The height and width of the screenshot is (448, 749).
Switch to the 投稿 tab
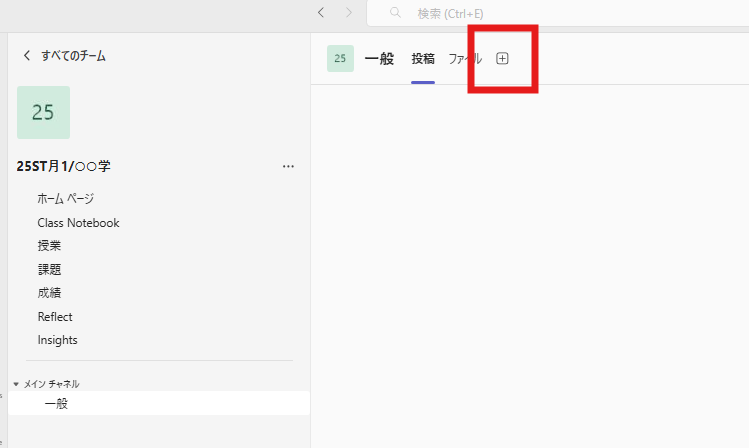[x=423, y=59]
